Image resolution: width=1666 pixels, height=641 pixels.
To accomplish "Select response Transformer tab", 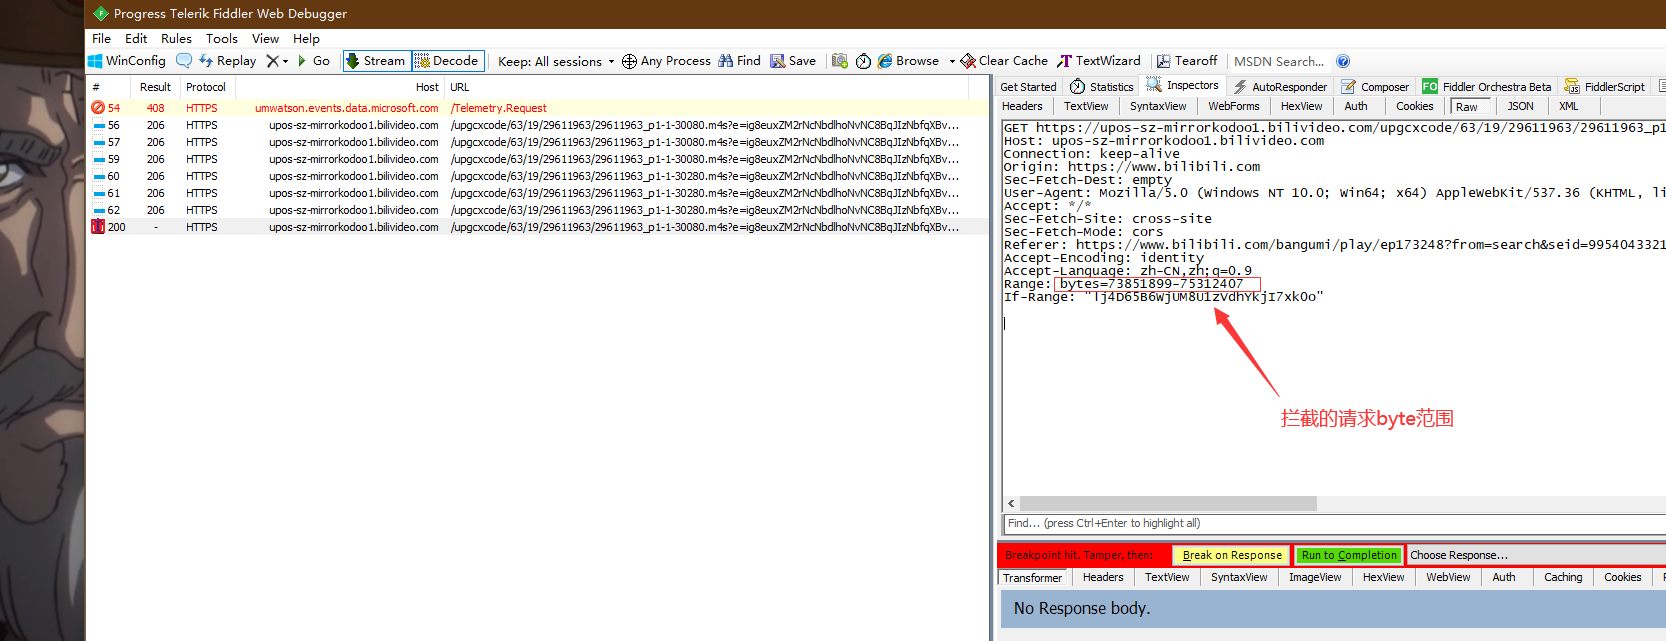I will [1033, 578].
